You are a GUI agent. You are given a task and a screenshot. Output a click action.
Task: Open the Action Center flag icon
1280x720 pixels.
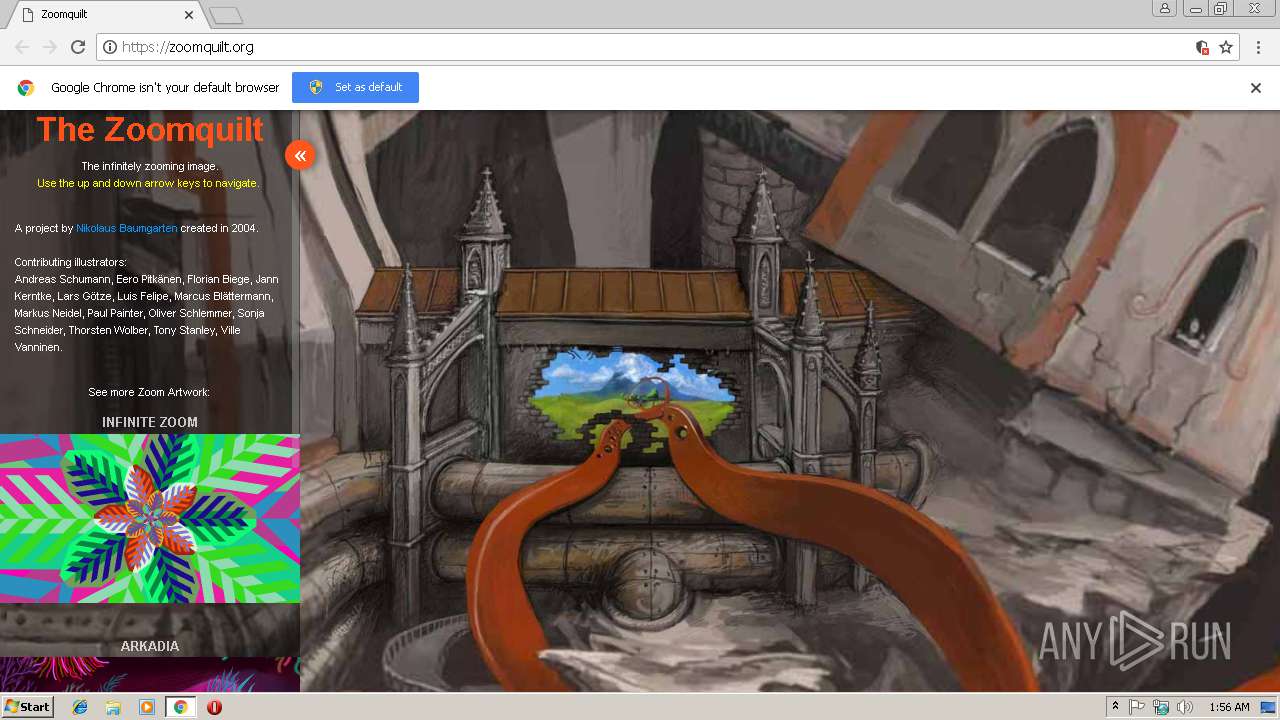pos(1137,707)
